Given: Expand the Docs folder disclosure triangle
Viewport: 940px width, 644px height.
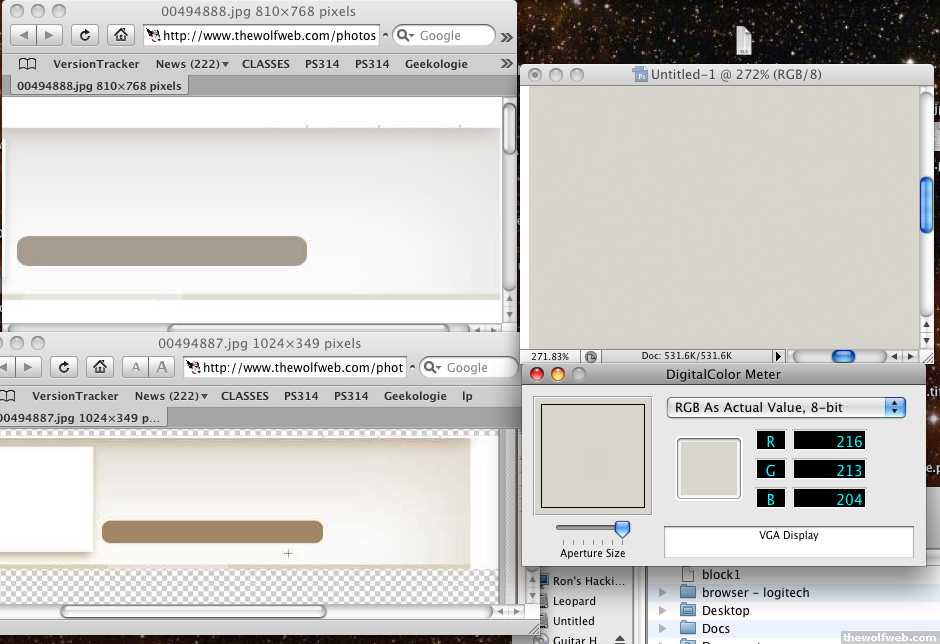Looking at the screenshot, I should (662, 629).
